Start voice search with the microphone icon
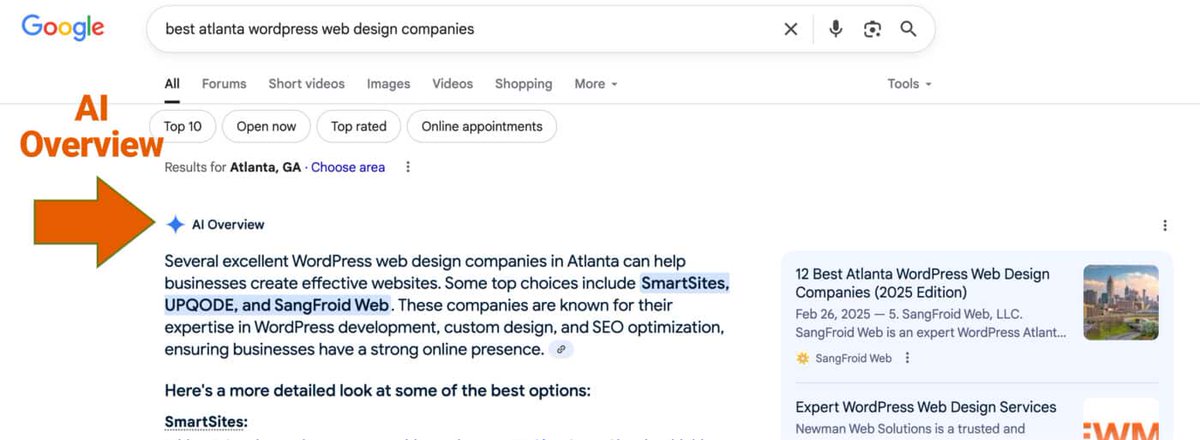The width and height of the screenshot is (1200, 440). [x=836, y=29]
